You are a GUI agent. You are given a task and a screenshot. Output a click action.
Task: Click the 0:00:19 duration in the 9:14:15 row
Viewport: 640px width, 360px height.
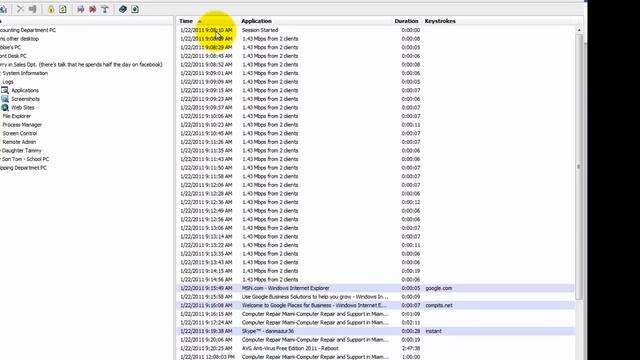411,271
